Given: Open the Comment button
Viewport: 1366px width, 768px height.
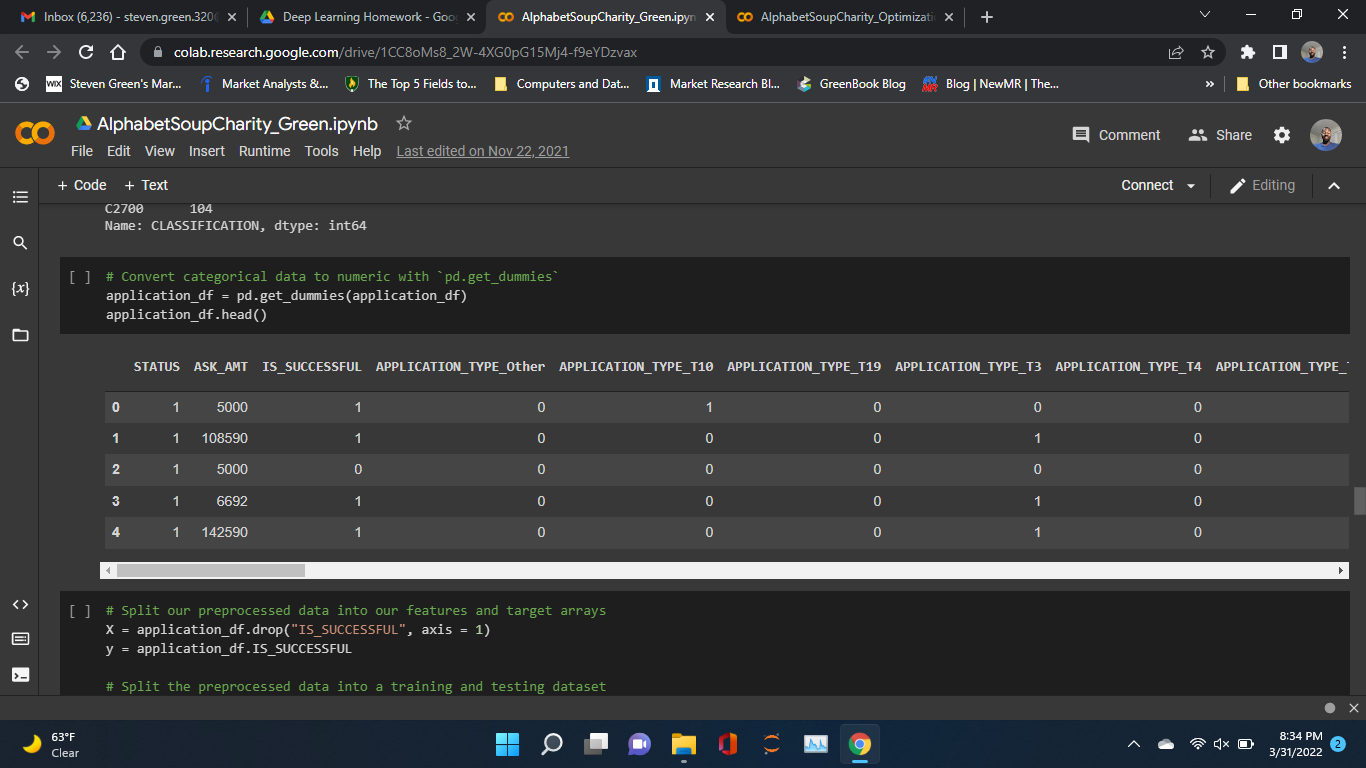Looking at the screenshot, I should pyautogui.click(x=1116, y=135).
